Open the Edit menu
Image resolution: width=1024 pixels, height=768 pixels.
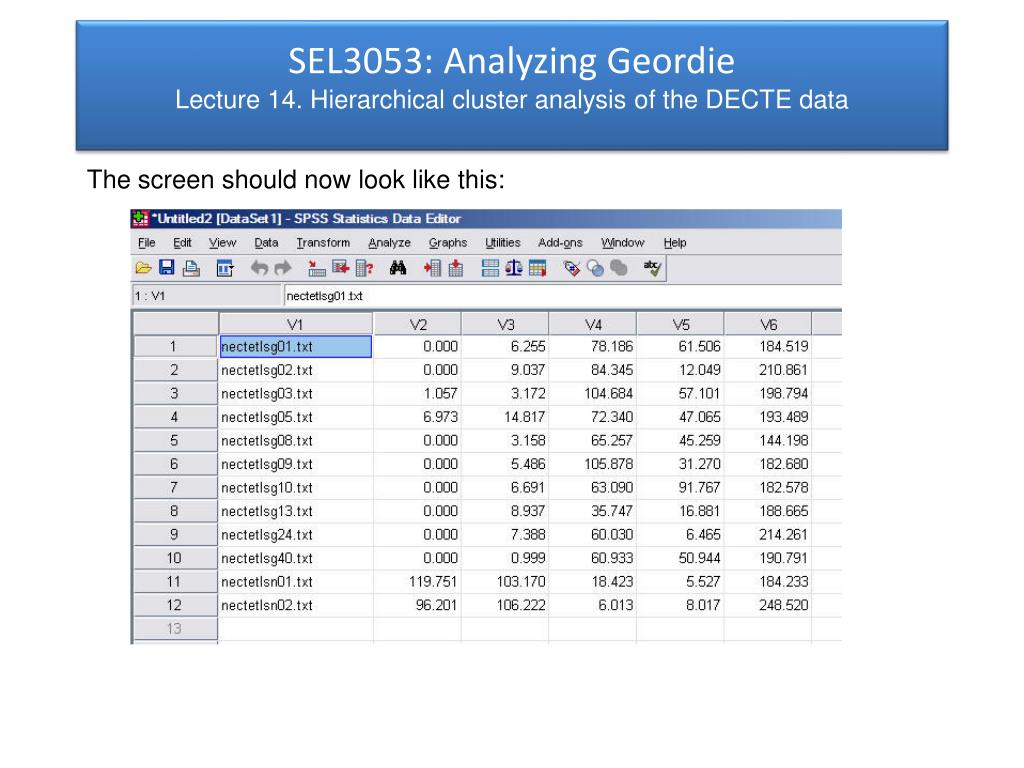(182, 243)
